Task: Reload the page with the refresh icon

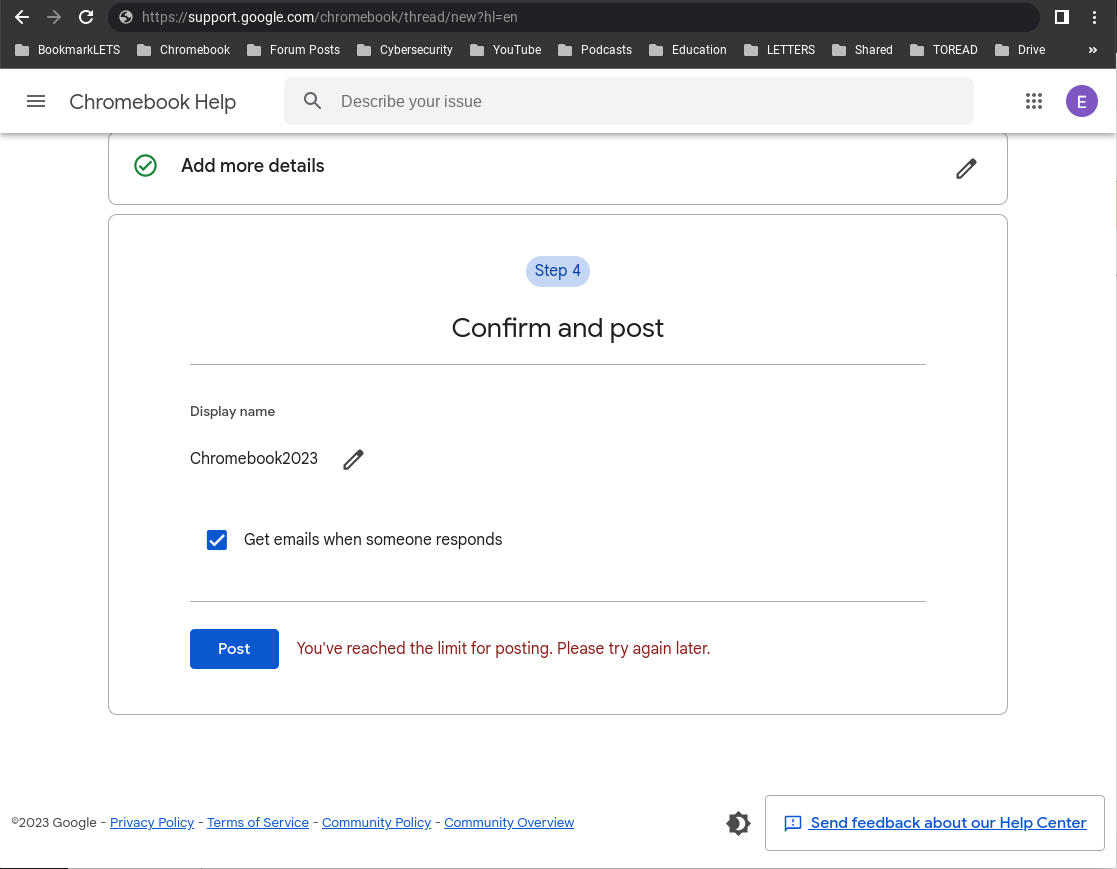Action: [86, 17]
